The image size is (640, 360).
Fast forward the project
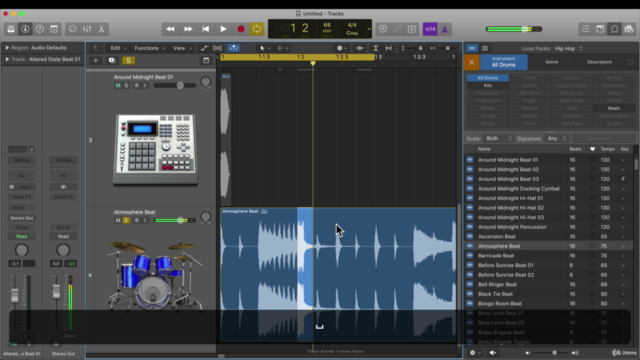[188, 29]
